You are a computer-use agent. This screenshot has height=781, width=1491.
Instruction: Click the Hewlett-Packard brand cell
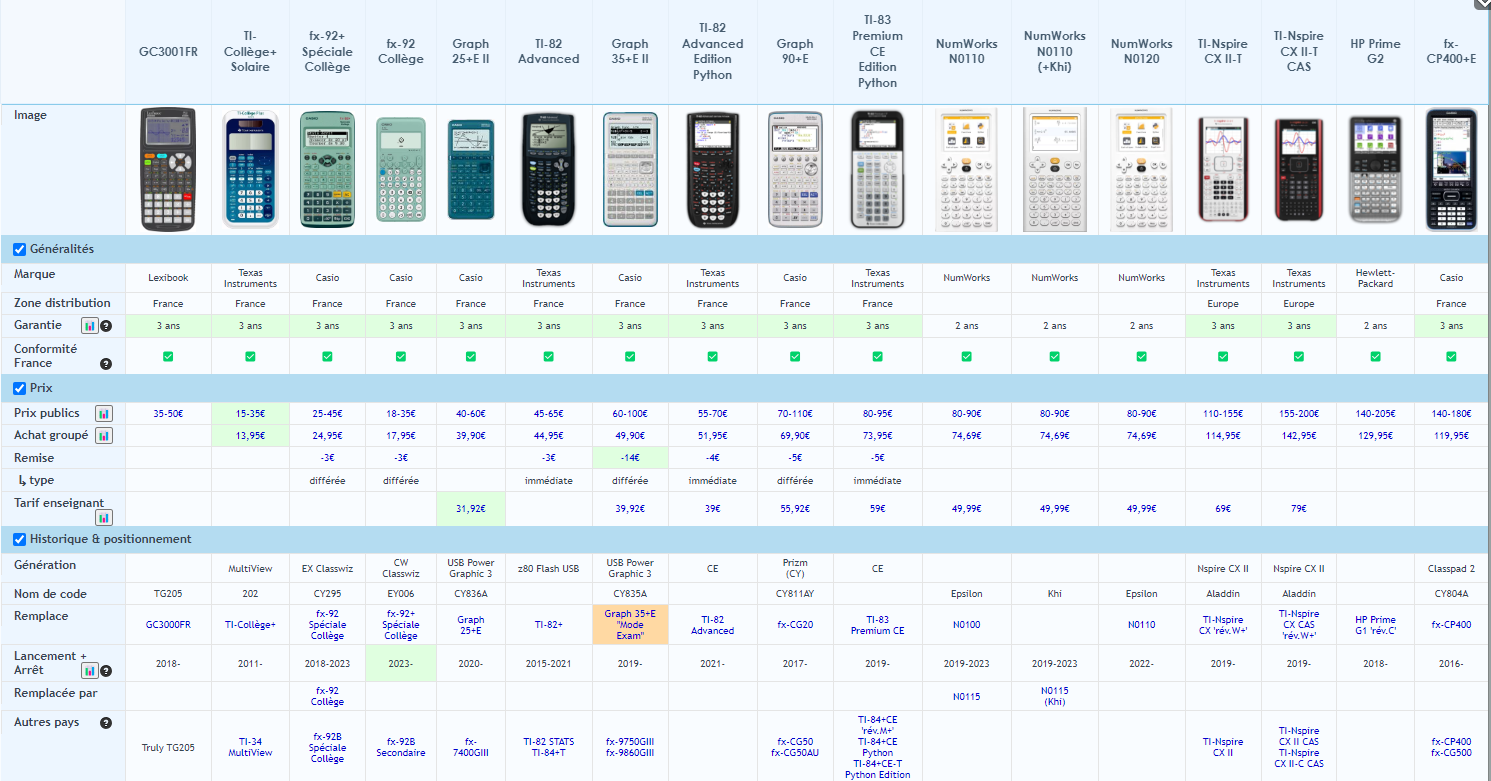[x=1375, y=278]
